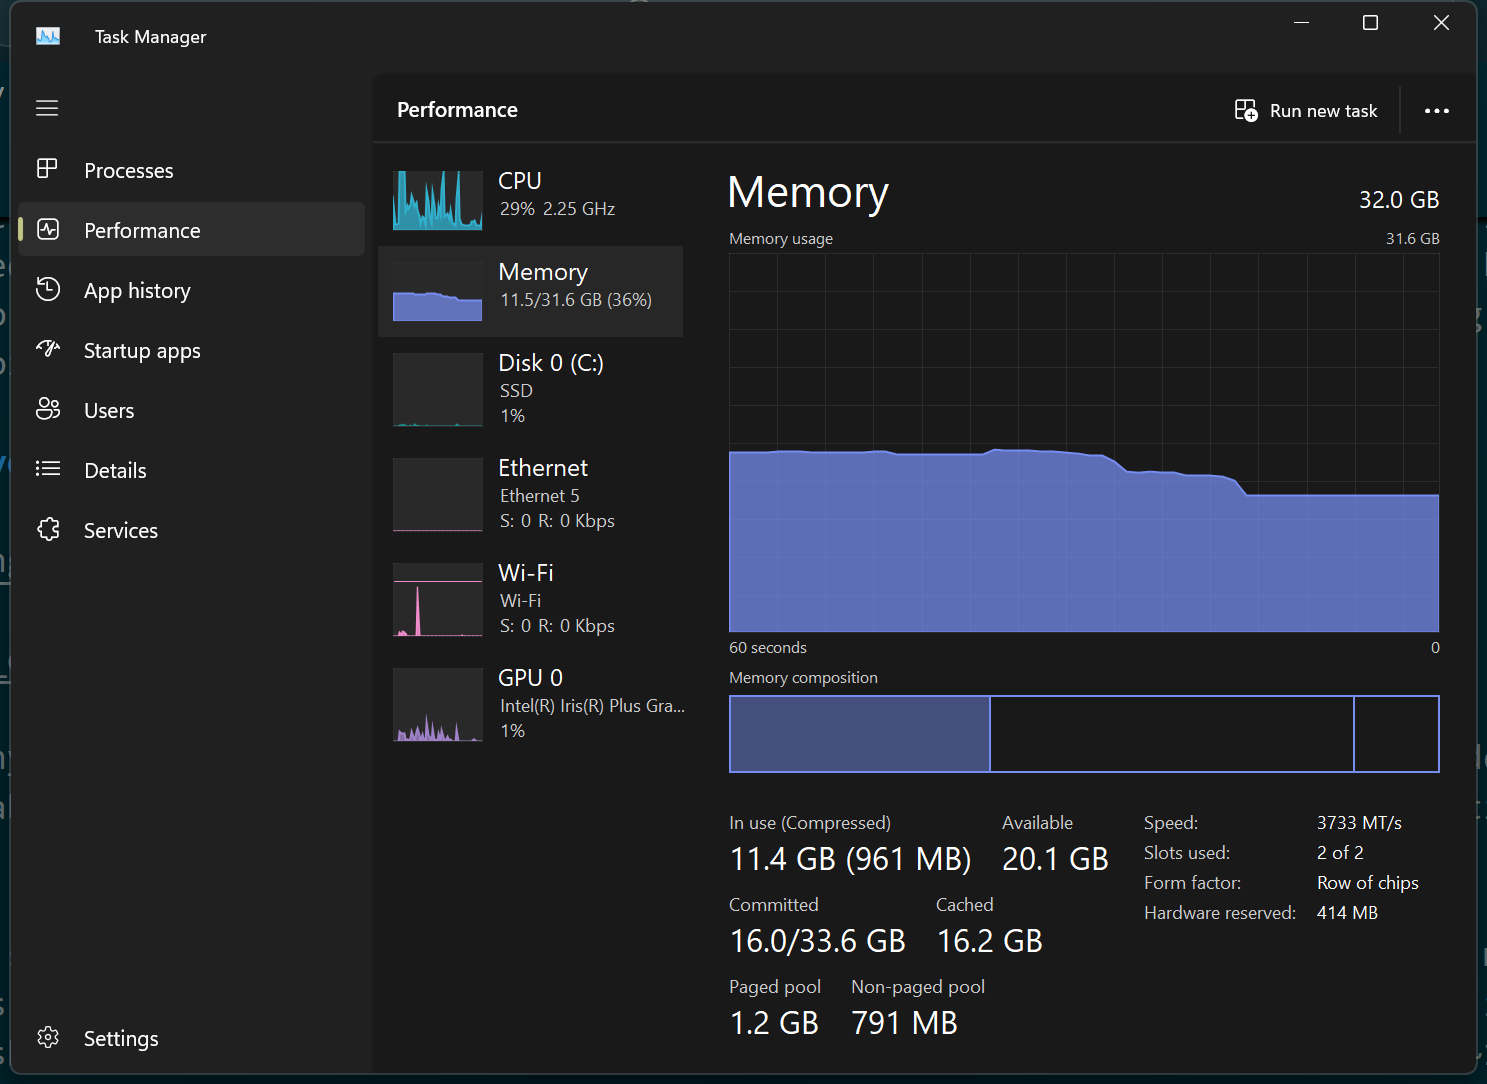Show CPU performance via CPU label
The height and width of the screenshot is (1084, 1487).
pyautogui.click(x=520, y=181)
